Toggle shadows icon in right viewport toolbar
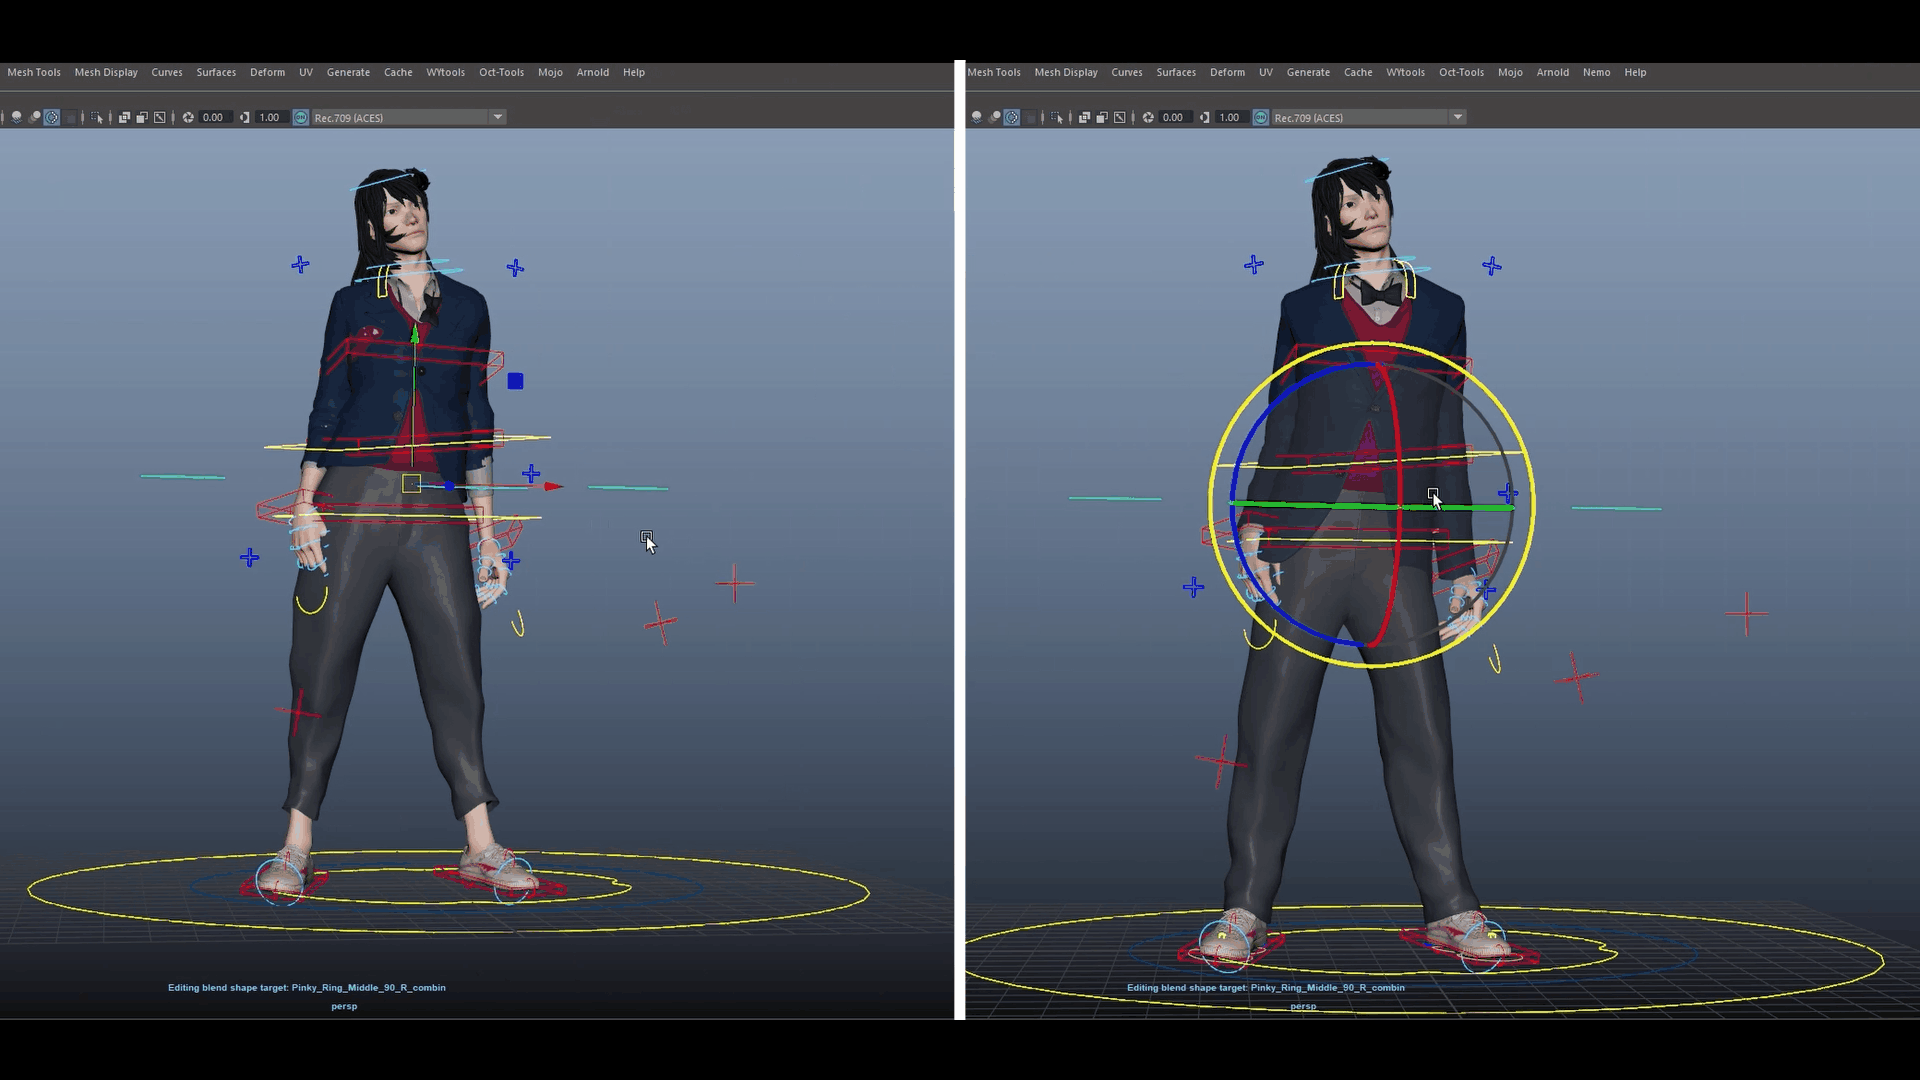The image size is (1920, 1080). 977,117
